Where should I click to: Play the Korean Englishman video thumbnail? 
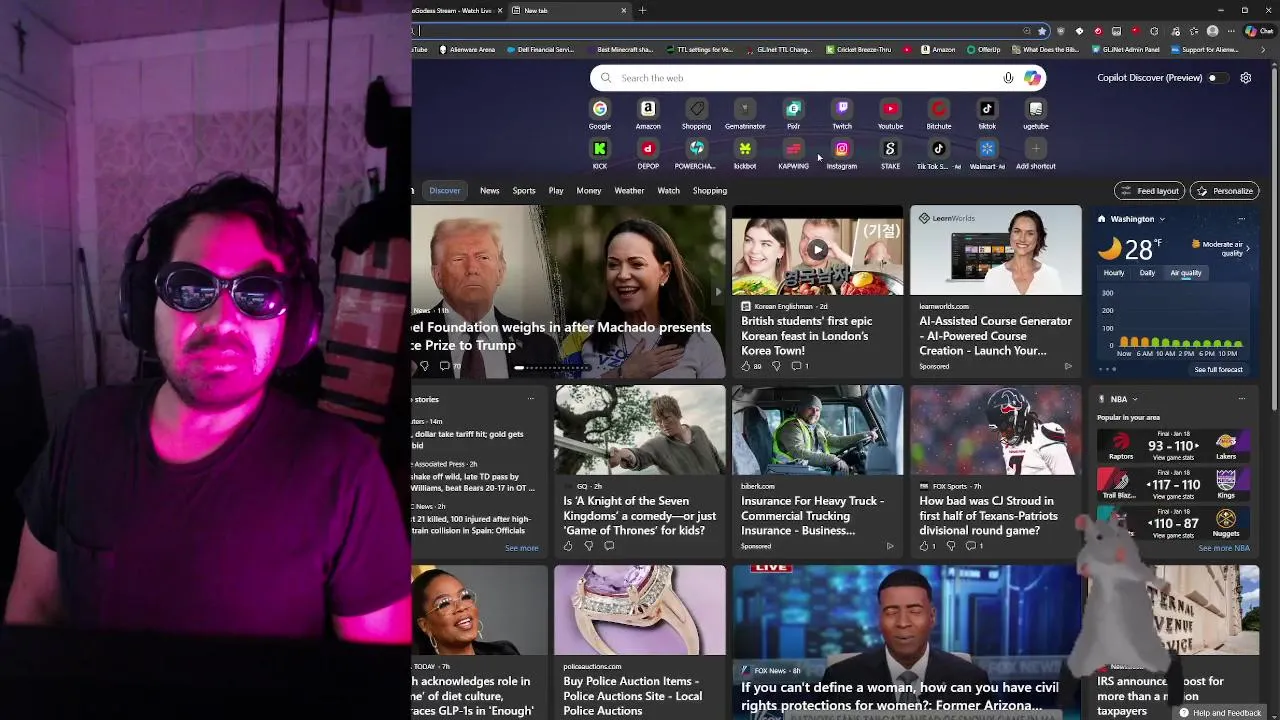(817, 250)
